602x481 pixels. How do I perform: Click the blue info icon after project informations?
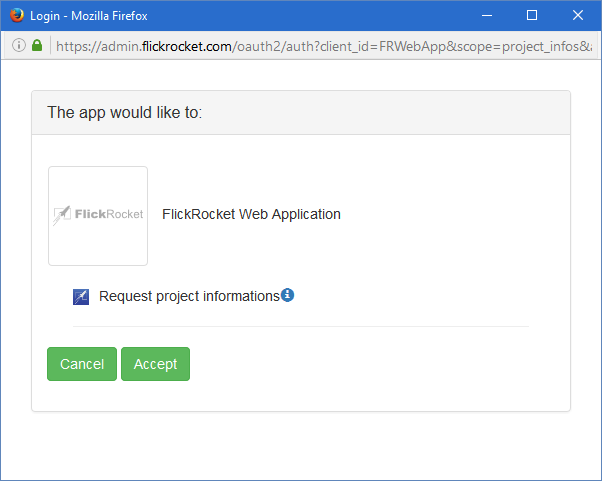click(288, 295)
